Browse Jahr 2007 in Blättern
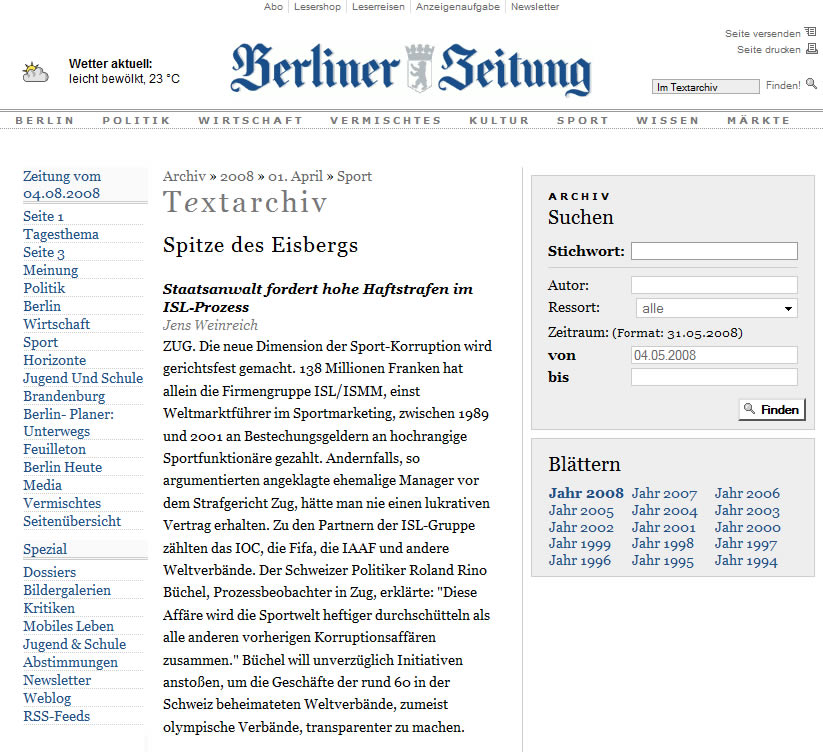823x752 pixels. [664, 493]
